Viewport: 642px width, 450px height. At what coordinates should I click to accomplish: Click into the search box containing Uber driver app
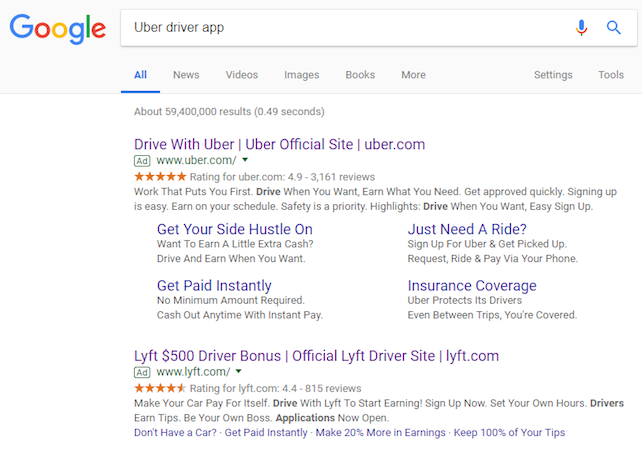[340, 28]
